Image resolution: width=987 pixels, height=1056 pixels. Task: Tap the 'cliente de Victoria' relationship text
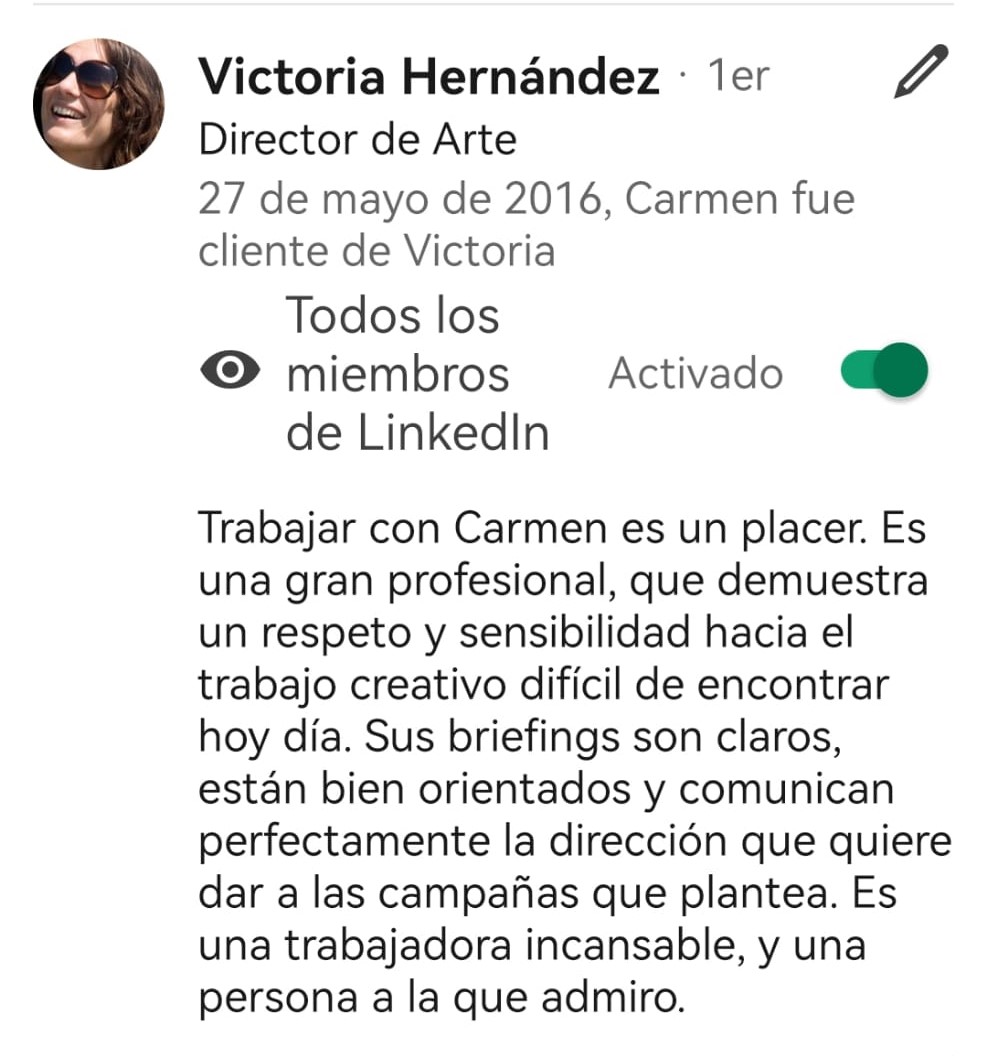click(x=377, y=252)
